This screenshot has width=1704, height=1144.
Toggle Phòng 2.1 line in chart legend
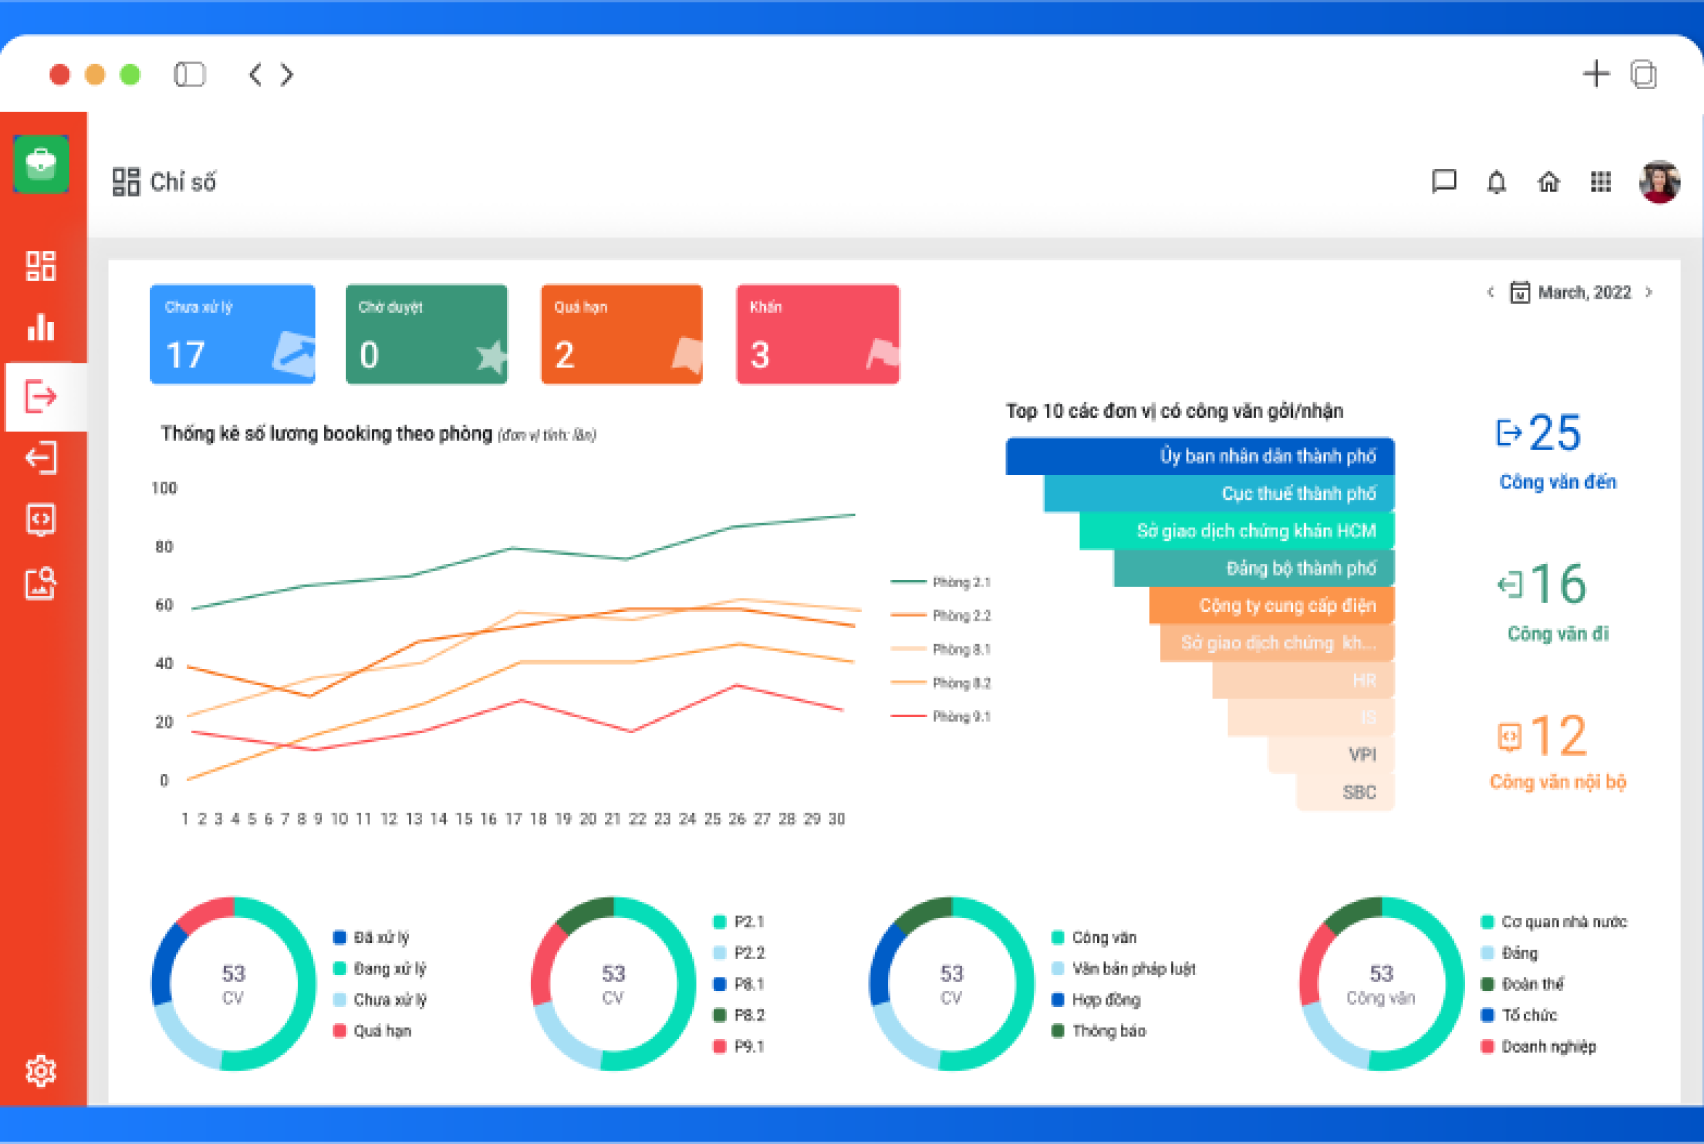[x=941, y=582]
